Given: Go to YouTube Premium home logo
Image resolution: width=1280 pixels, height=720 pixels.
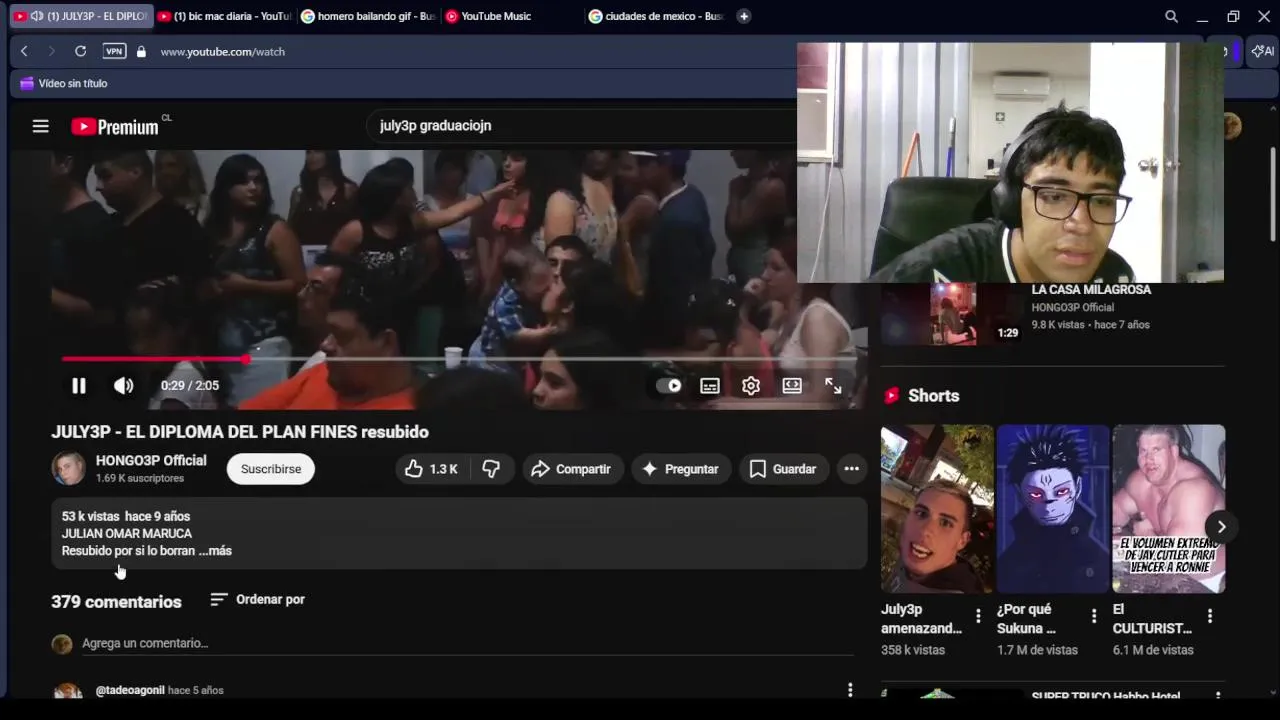Looking at the screenshot, I should click(115, 126).
